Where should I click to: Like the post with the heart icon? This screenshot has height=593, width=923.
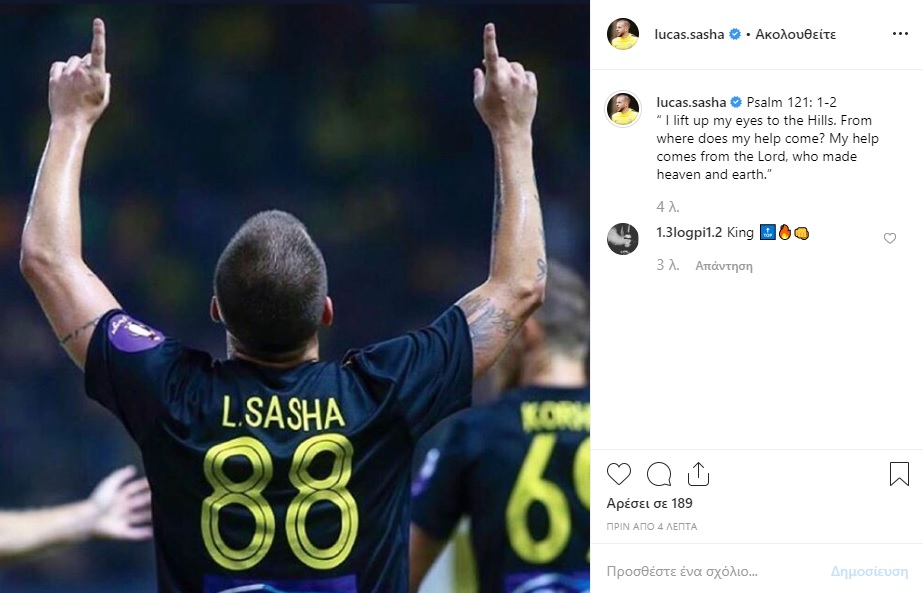pyautogui.click(x=619, y=474)
